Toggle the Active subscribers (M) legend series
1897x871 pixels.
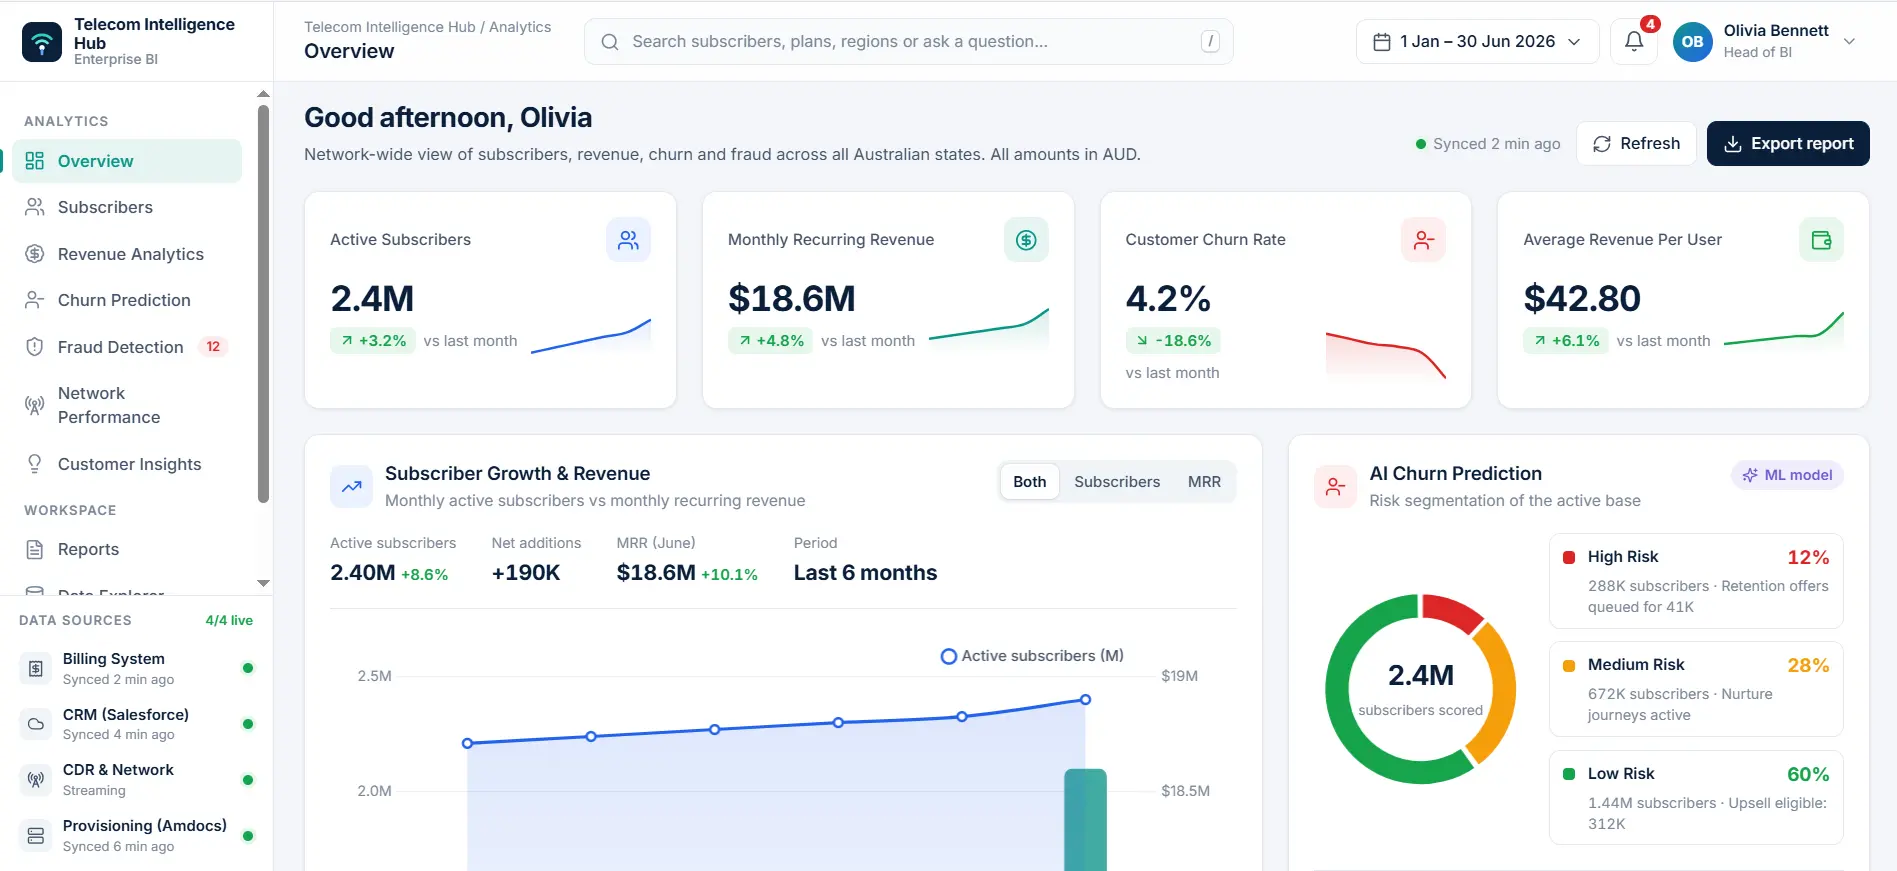pyautogui.click(x=1032, y=656)
